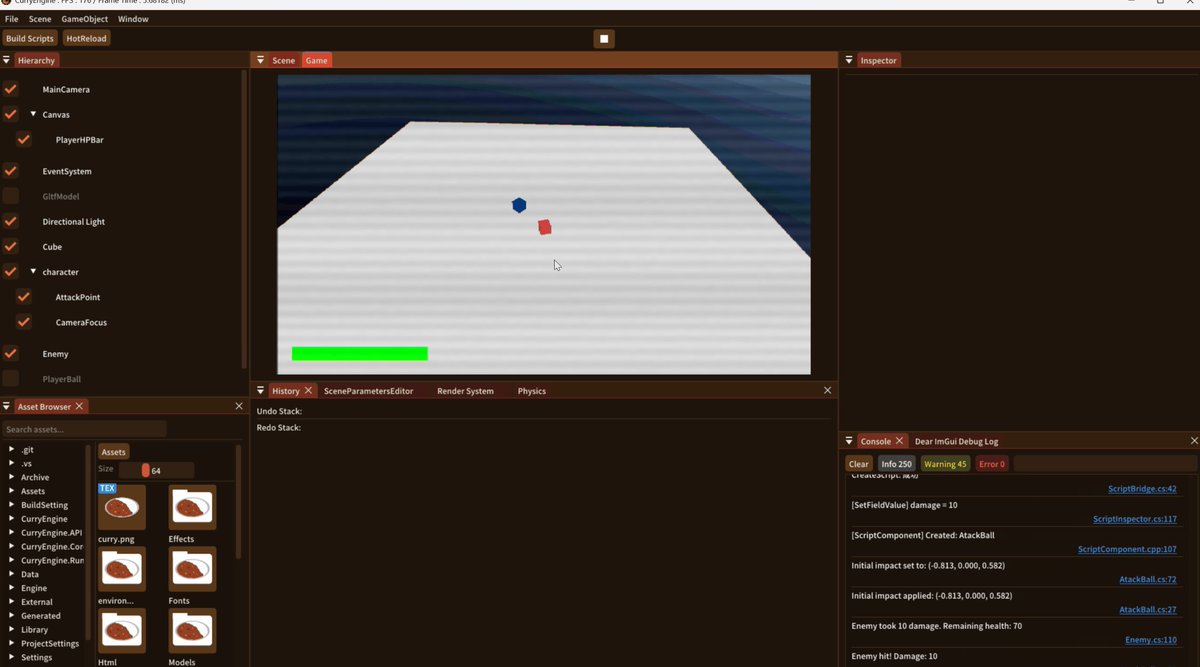Open the GameObject menu
The width and height of the screenshot is (1200, 667).
pyautogui.click(x=85, y=19)
